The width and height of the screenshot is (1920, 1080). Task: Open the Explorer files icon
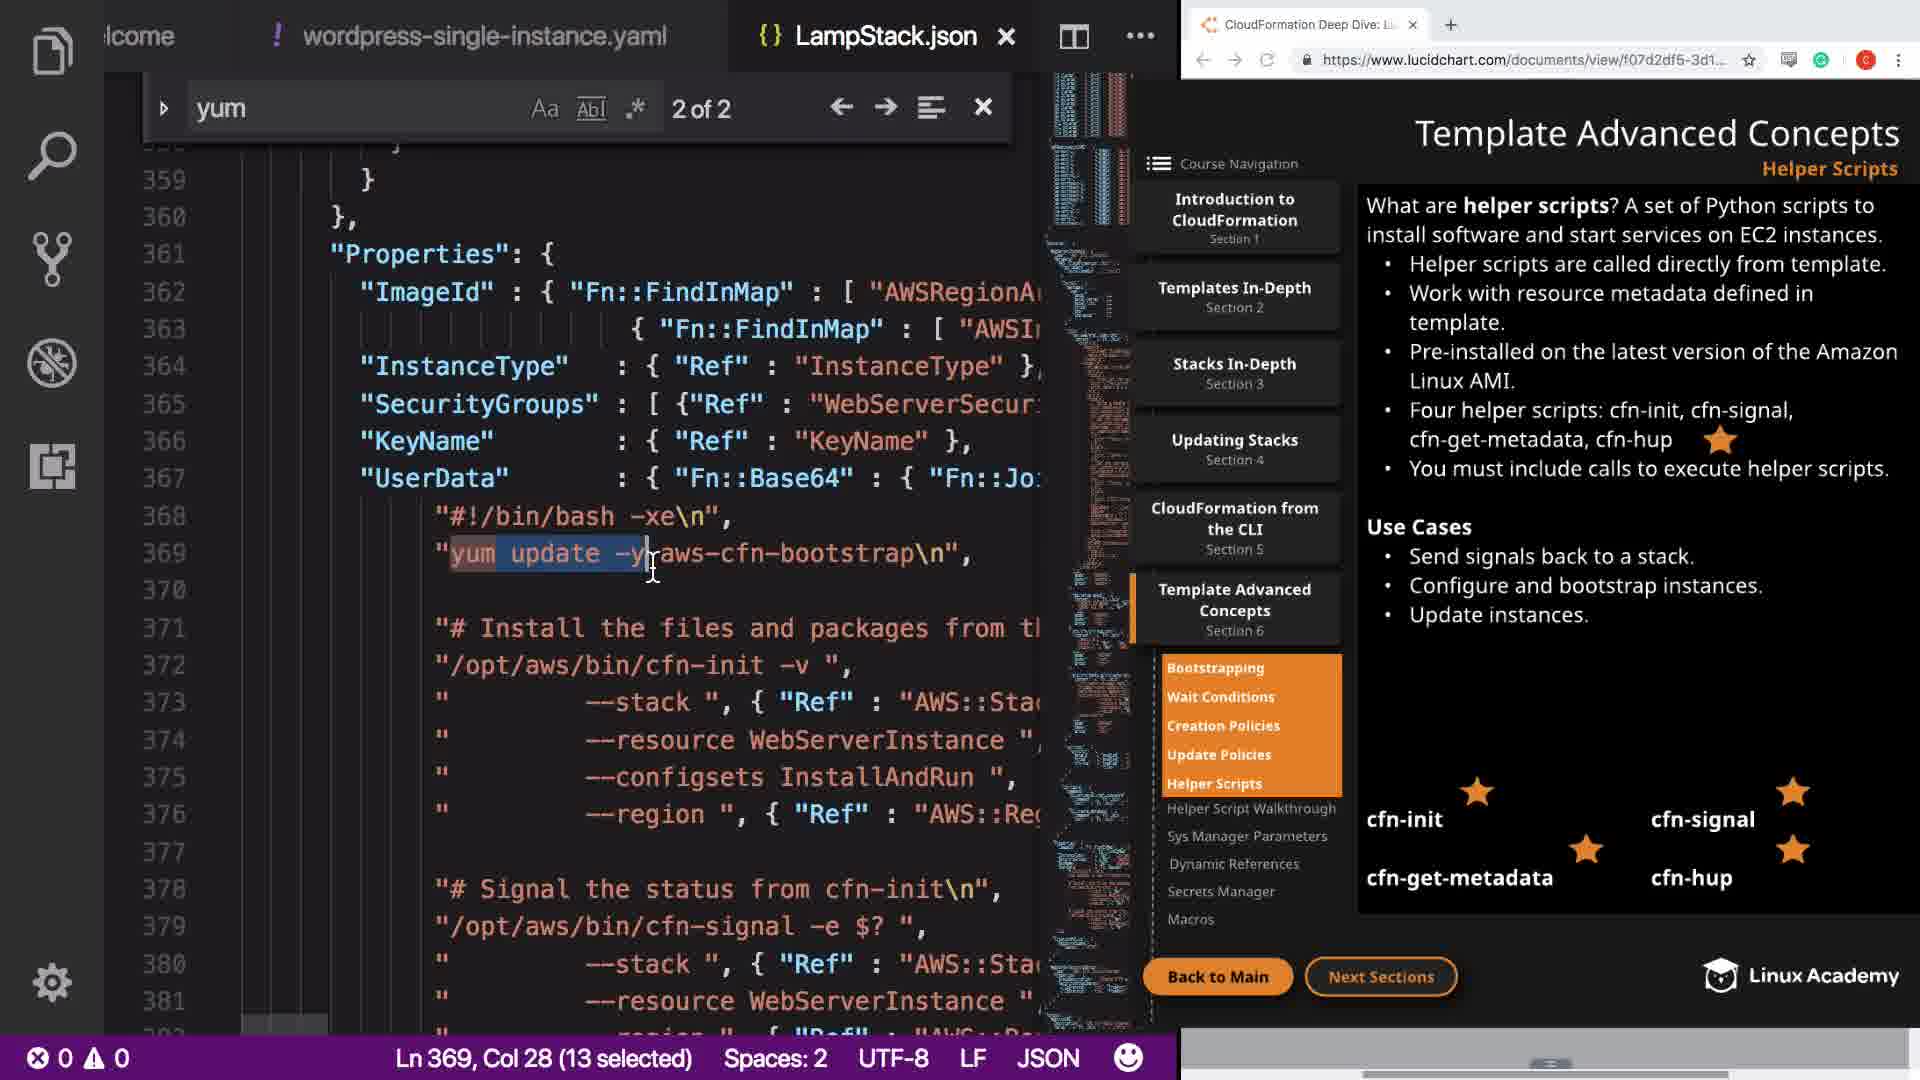tap(52, 52)
